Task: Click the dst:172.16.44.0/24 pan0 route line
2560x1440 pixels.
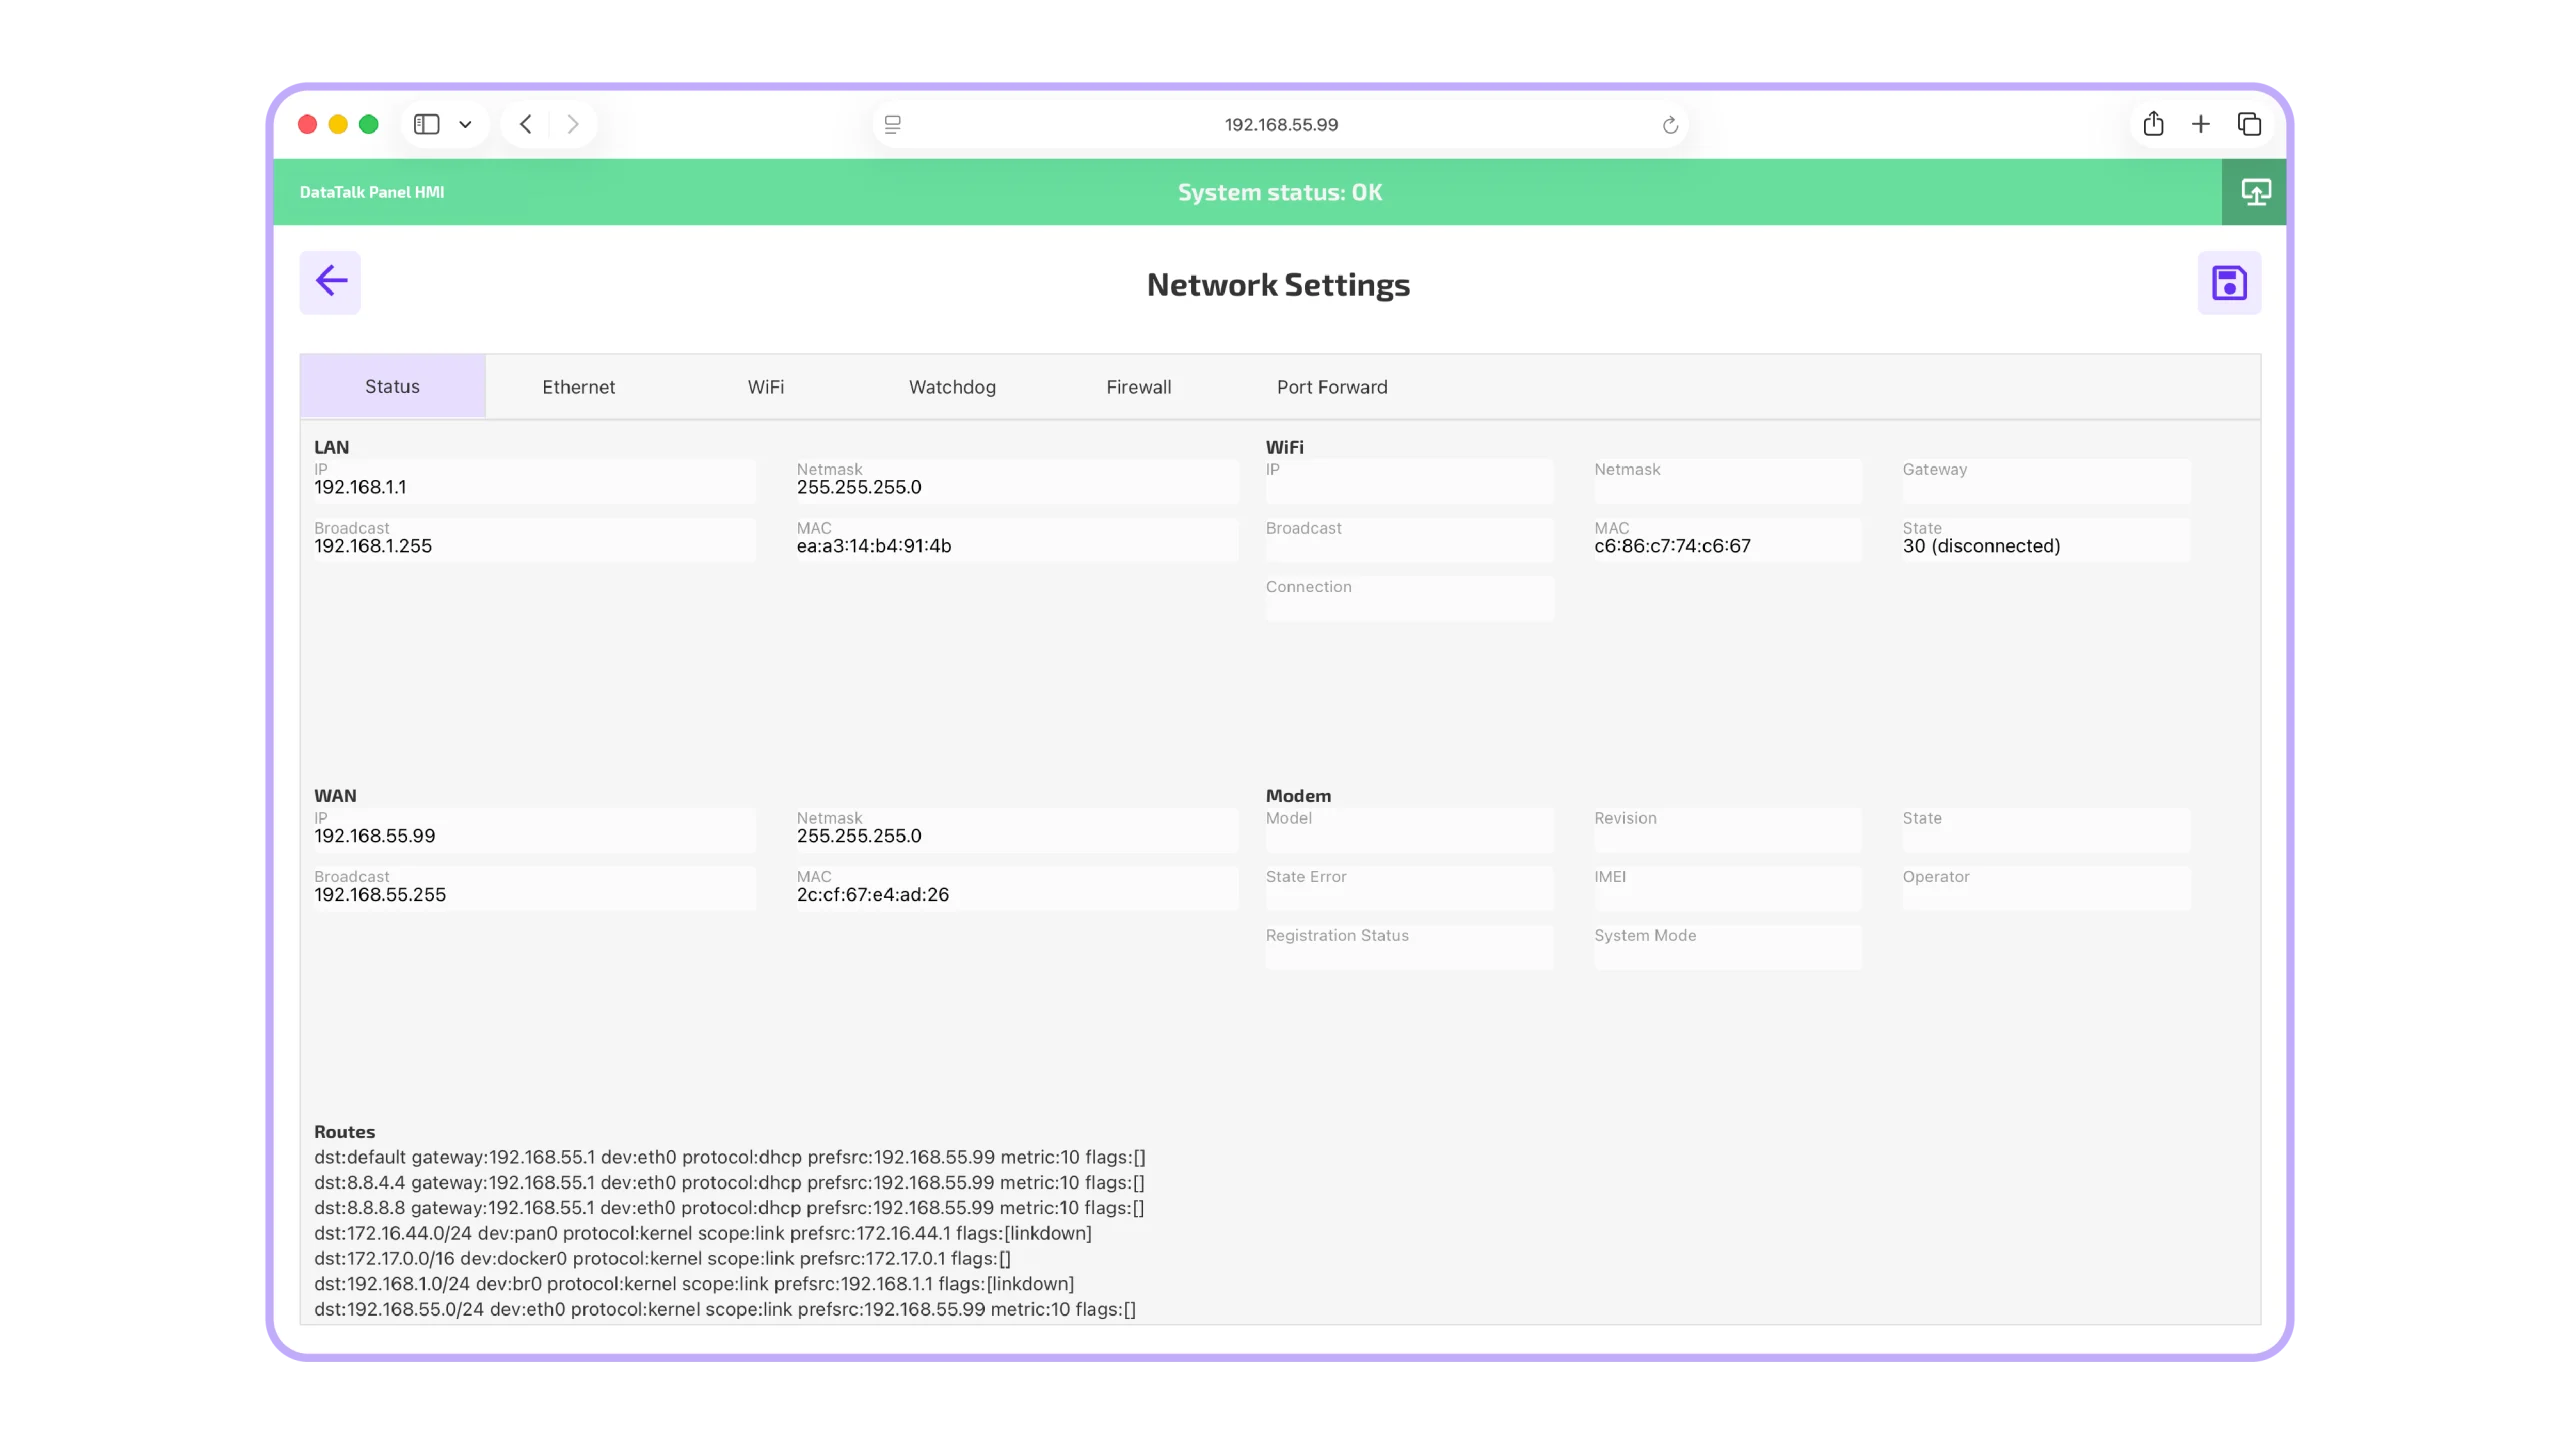Action: coord(702,1232)
